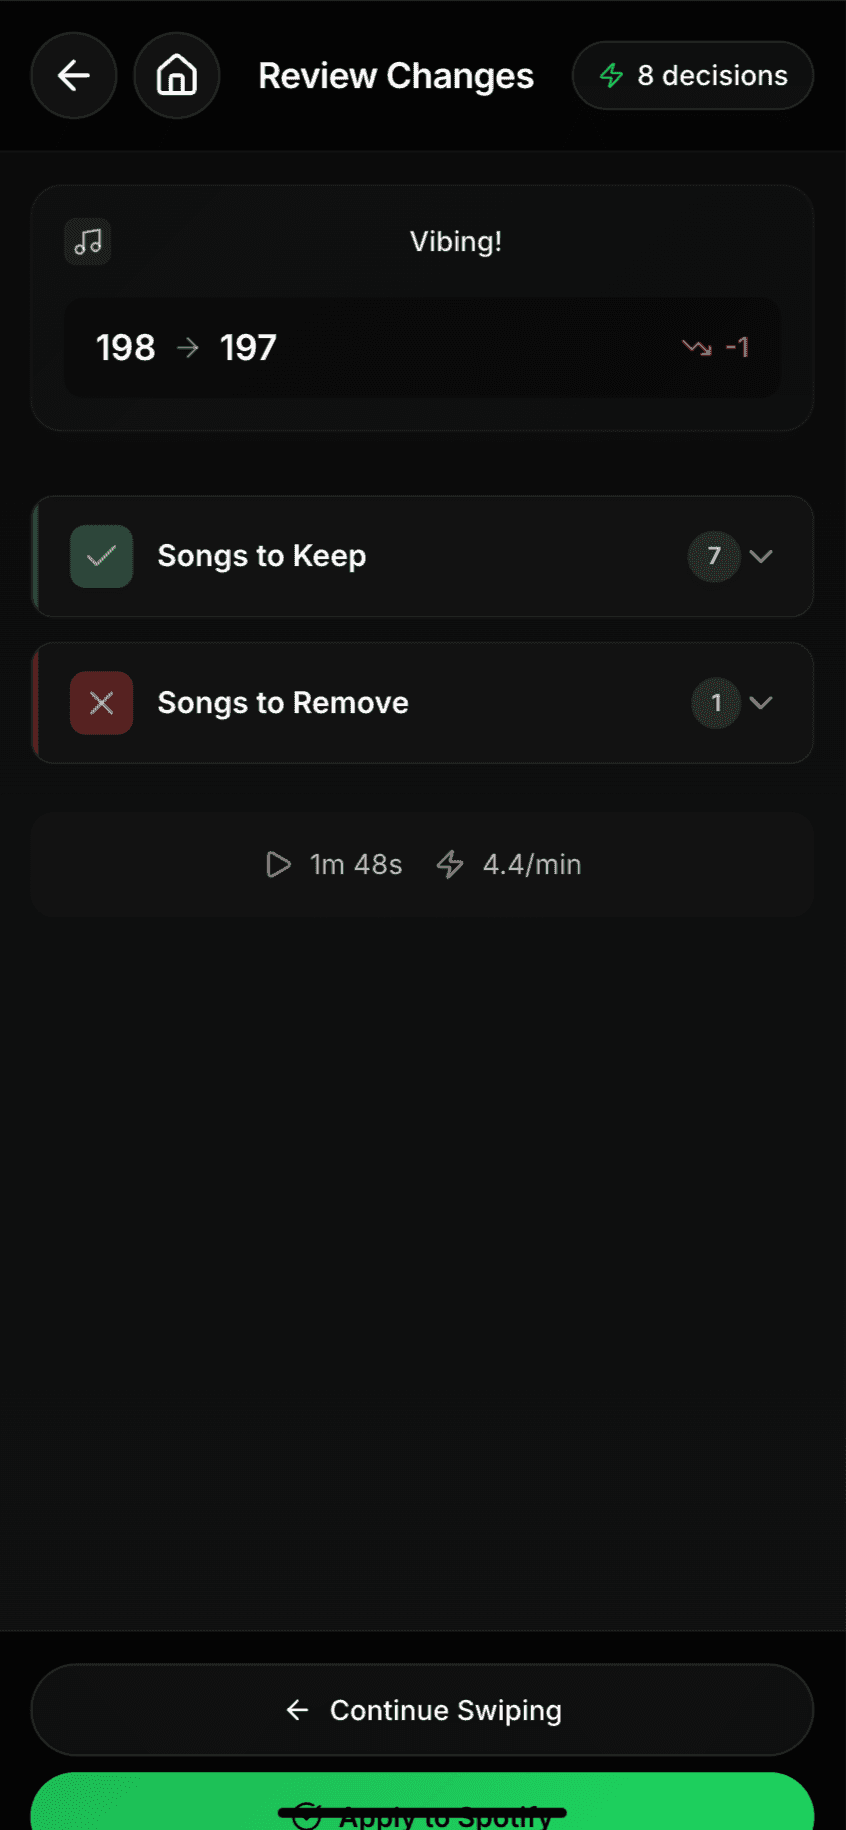
Task: Click the Review Changes title
Action: click(396, 75)
